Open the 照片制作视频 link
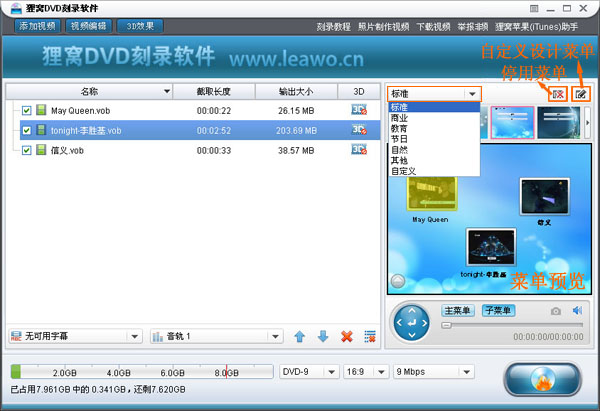 click(x=383, y=27)
